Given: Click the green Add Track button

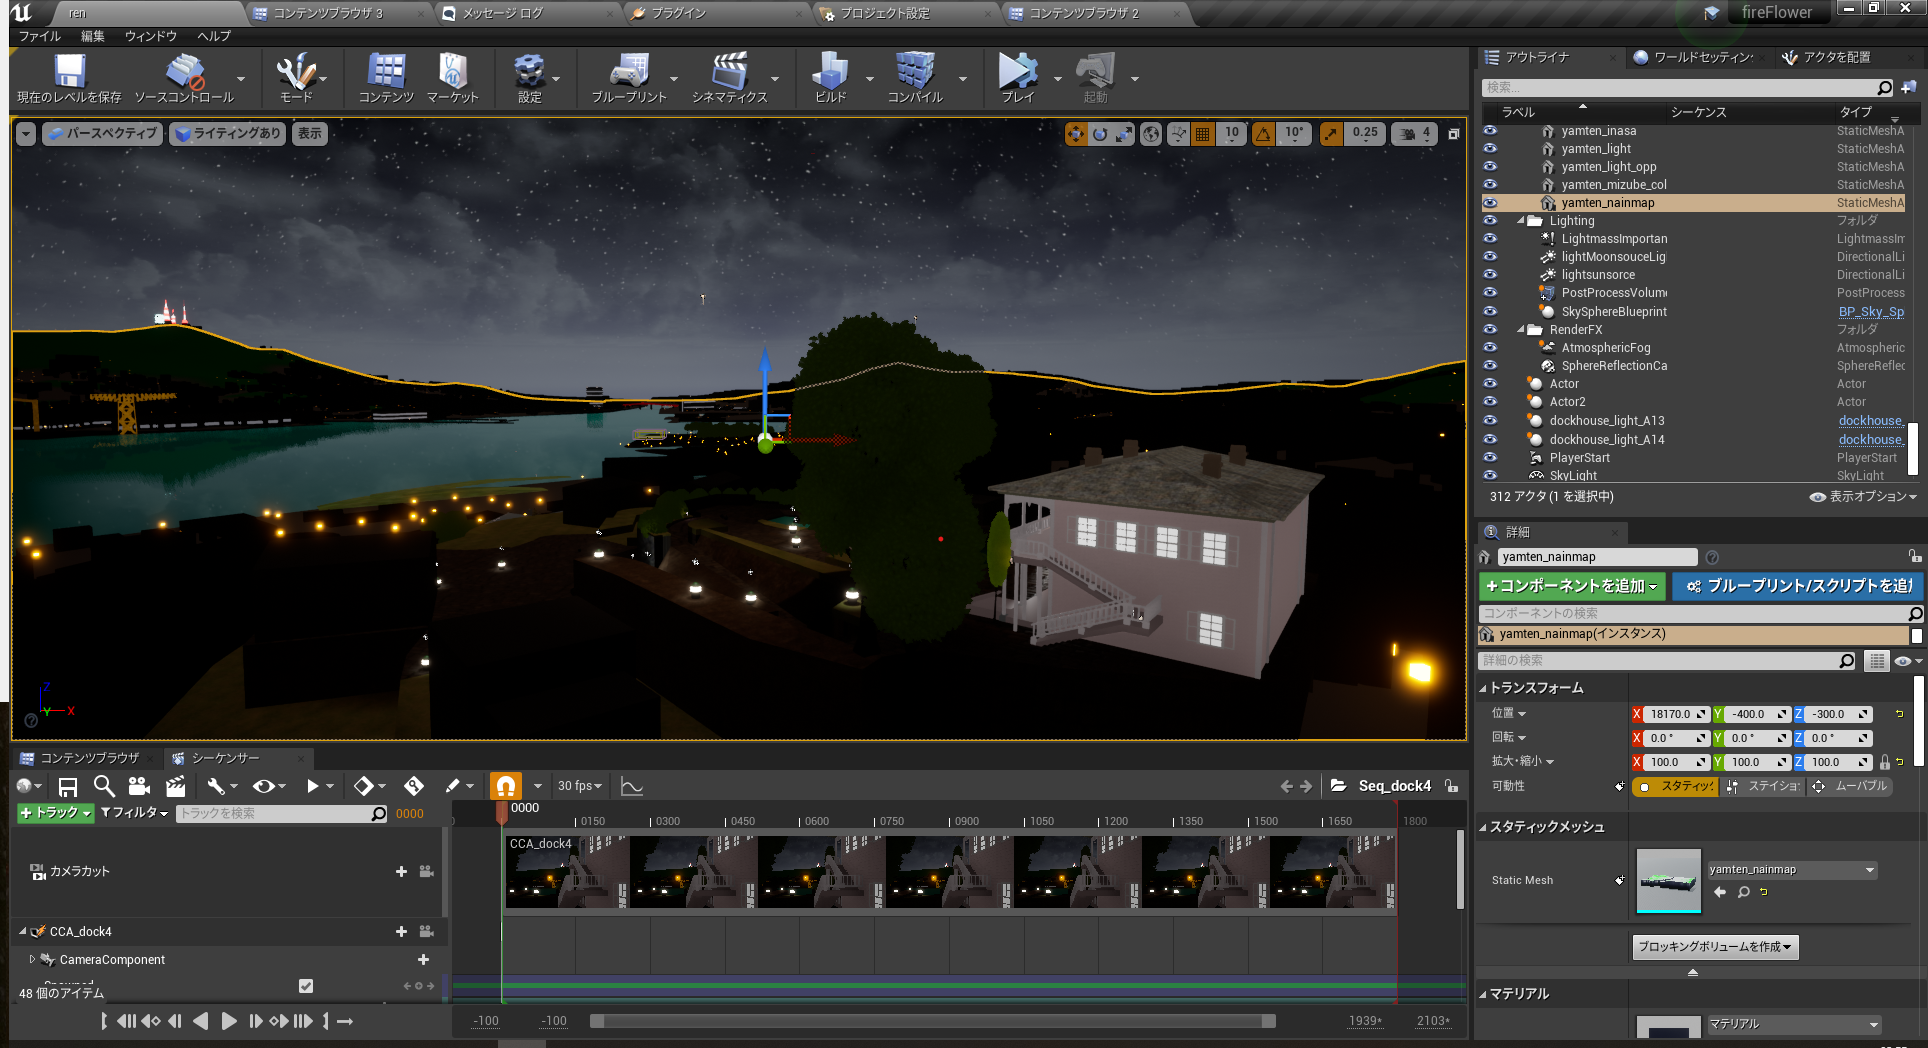Looking at the screenshot, I should point(56,813).
